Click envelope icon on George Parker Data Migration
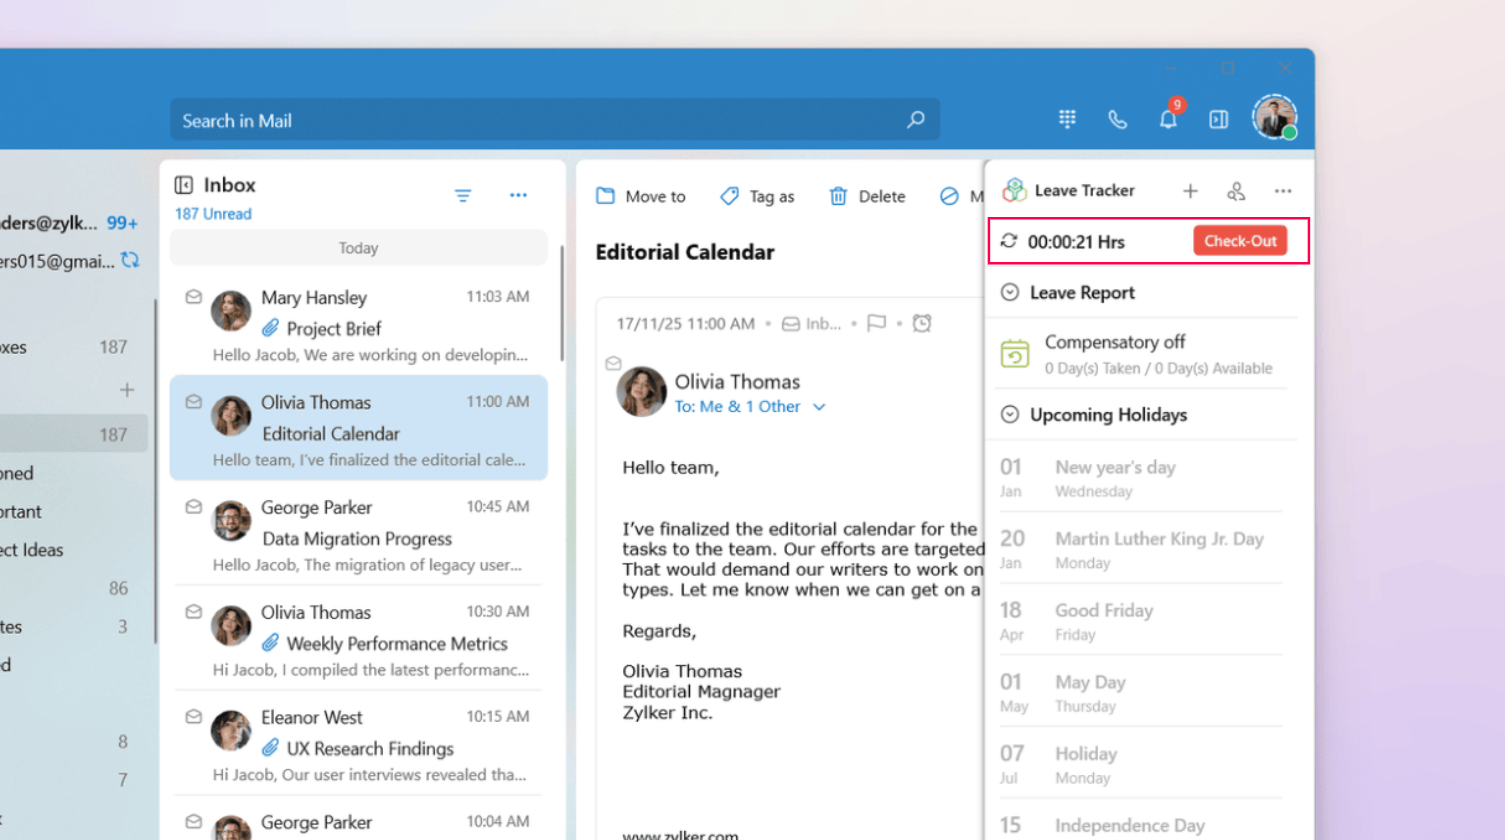The height and width of the screenshot is (840, 1505). tap(194, 507)
